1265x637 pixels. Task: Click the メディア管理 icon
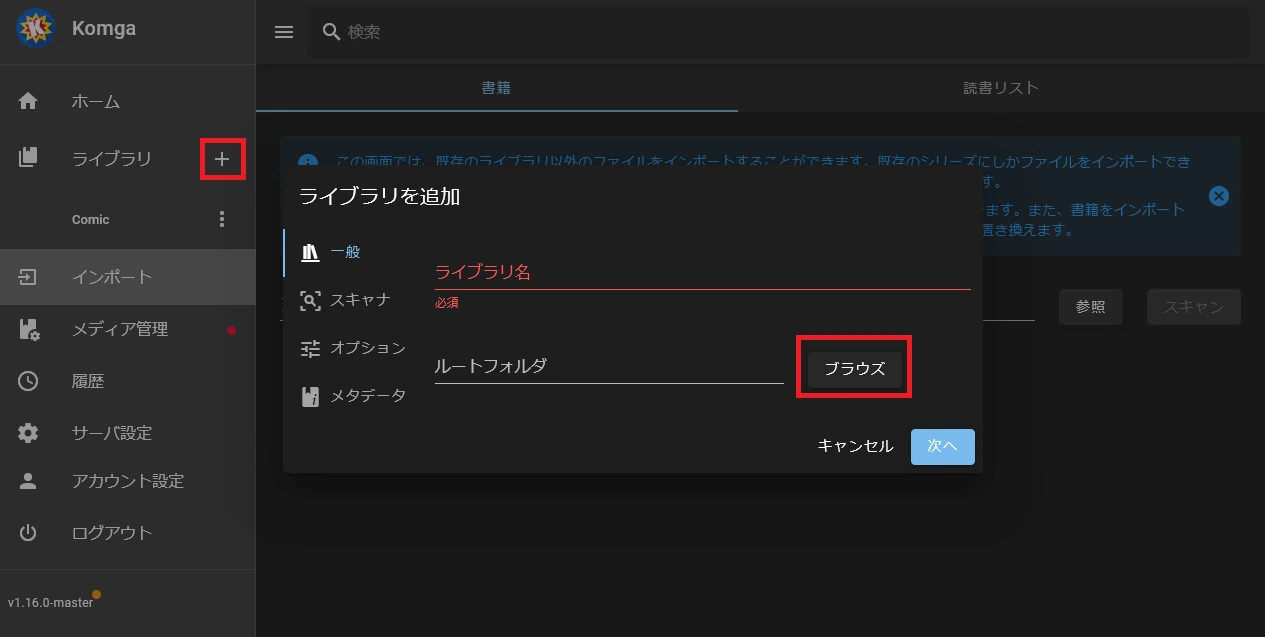29,329
